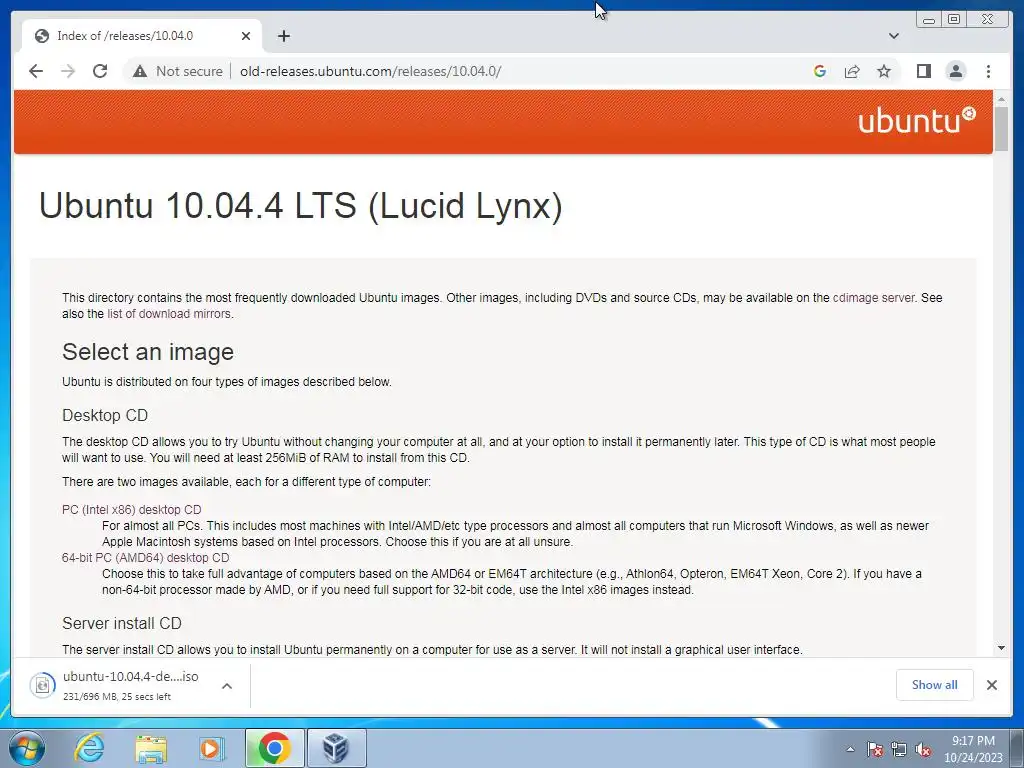Expand the tab search dropdown arrow
Image resolution: width=1024 pixels, height=768 pixels.
click(893, 36)
